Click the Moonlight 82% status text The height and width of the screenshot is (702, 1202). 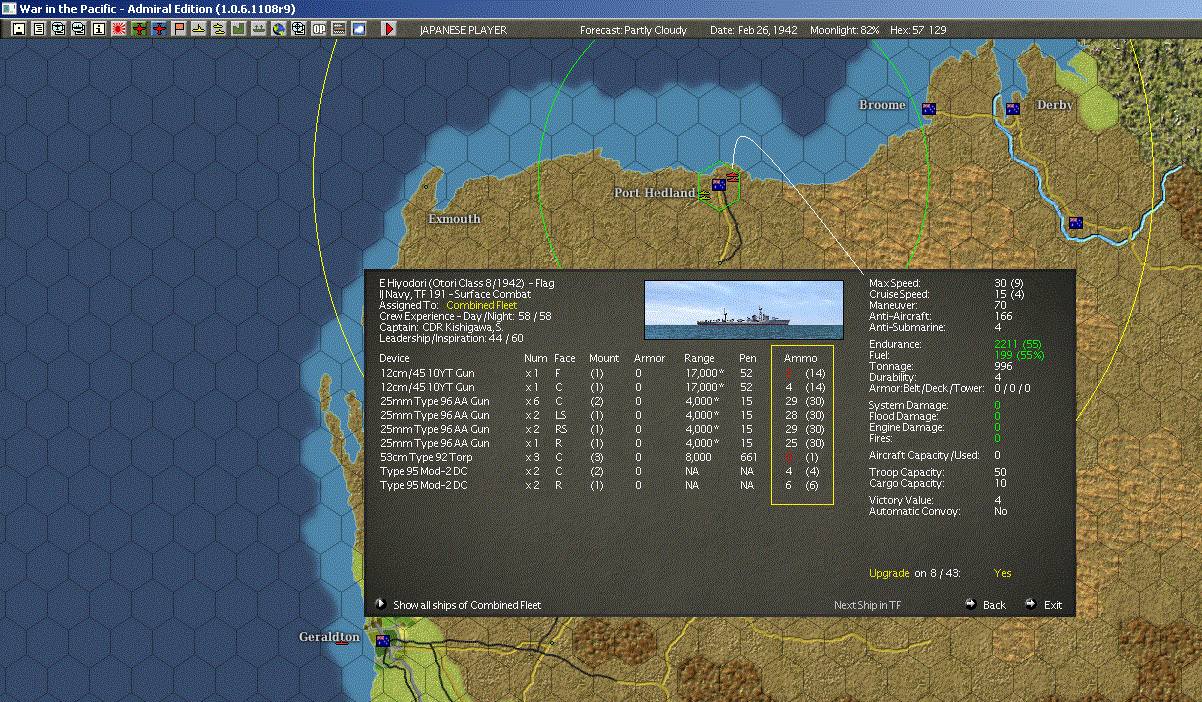846,30
